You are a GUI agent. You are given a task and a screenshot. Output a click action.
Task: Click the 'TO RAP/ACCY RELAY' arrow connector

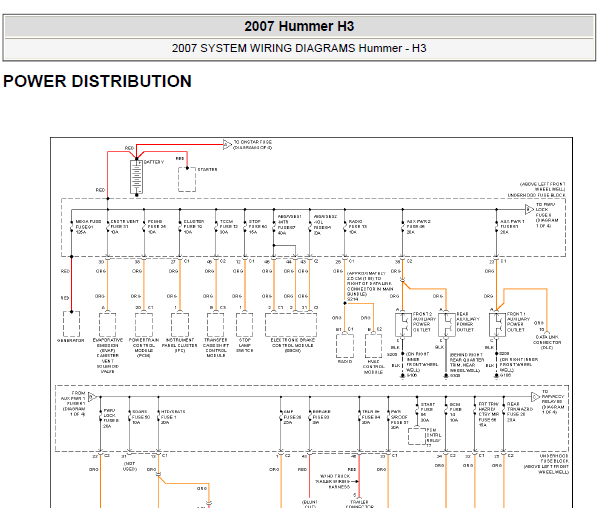[x=536, y=397]
